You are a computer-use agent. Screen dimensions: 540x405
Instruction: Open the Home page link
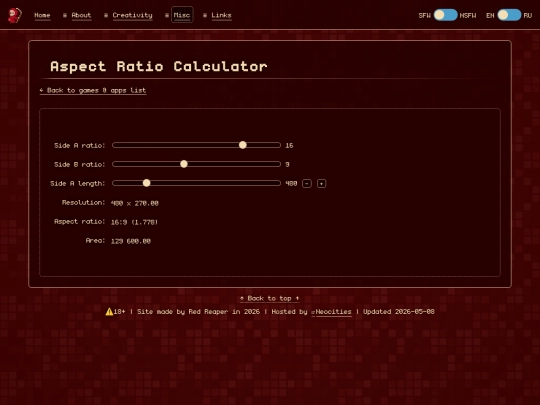pyautogui.click(x=42, y=15)
